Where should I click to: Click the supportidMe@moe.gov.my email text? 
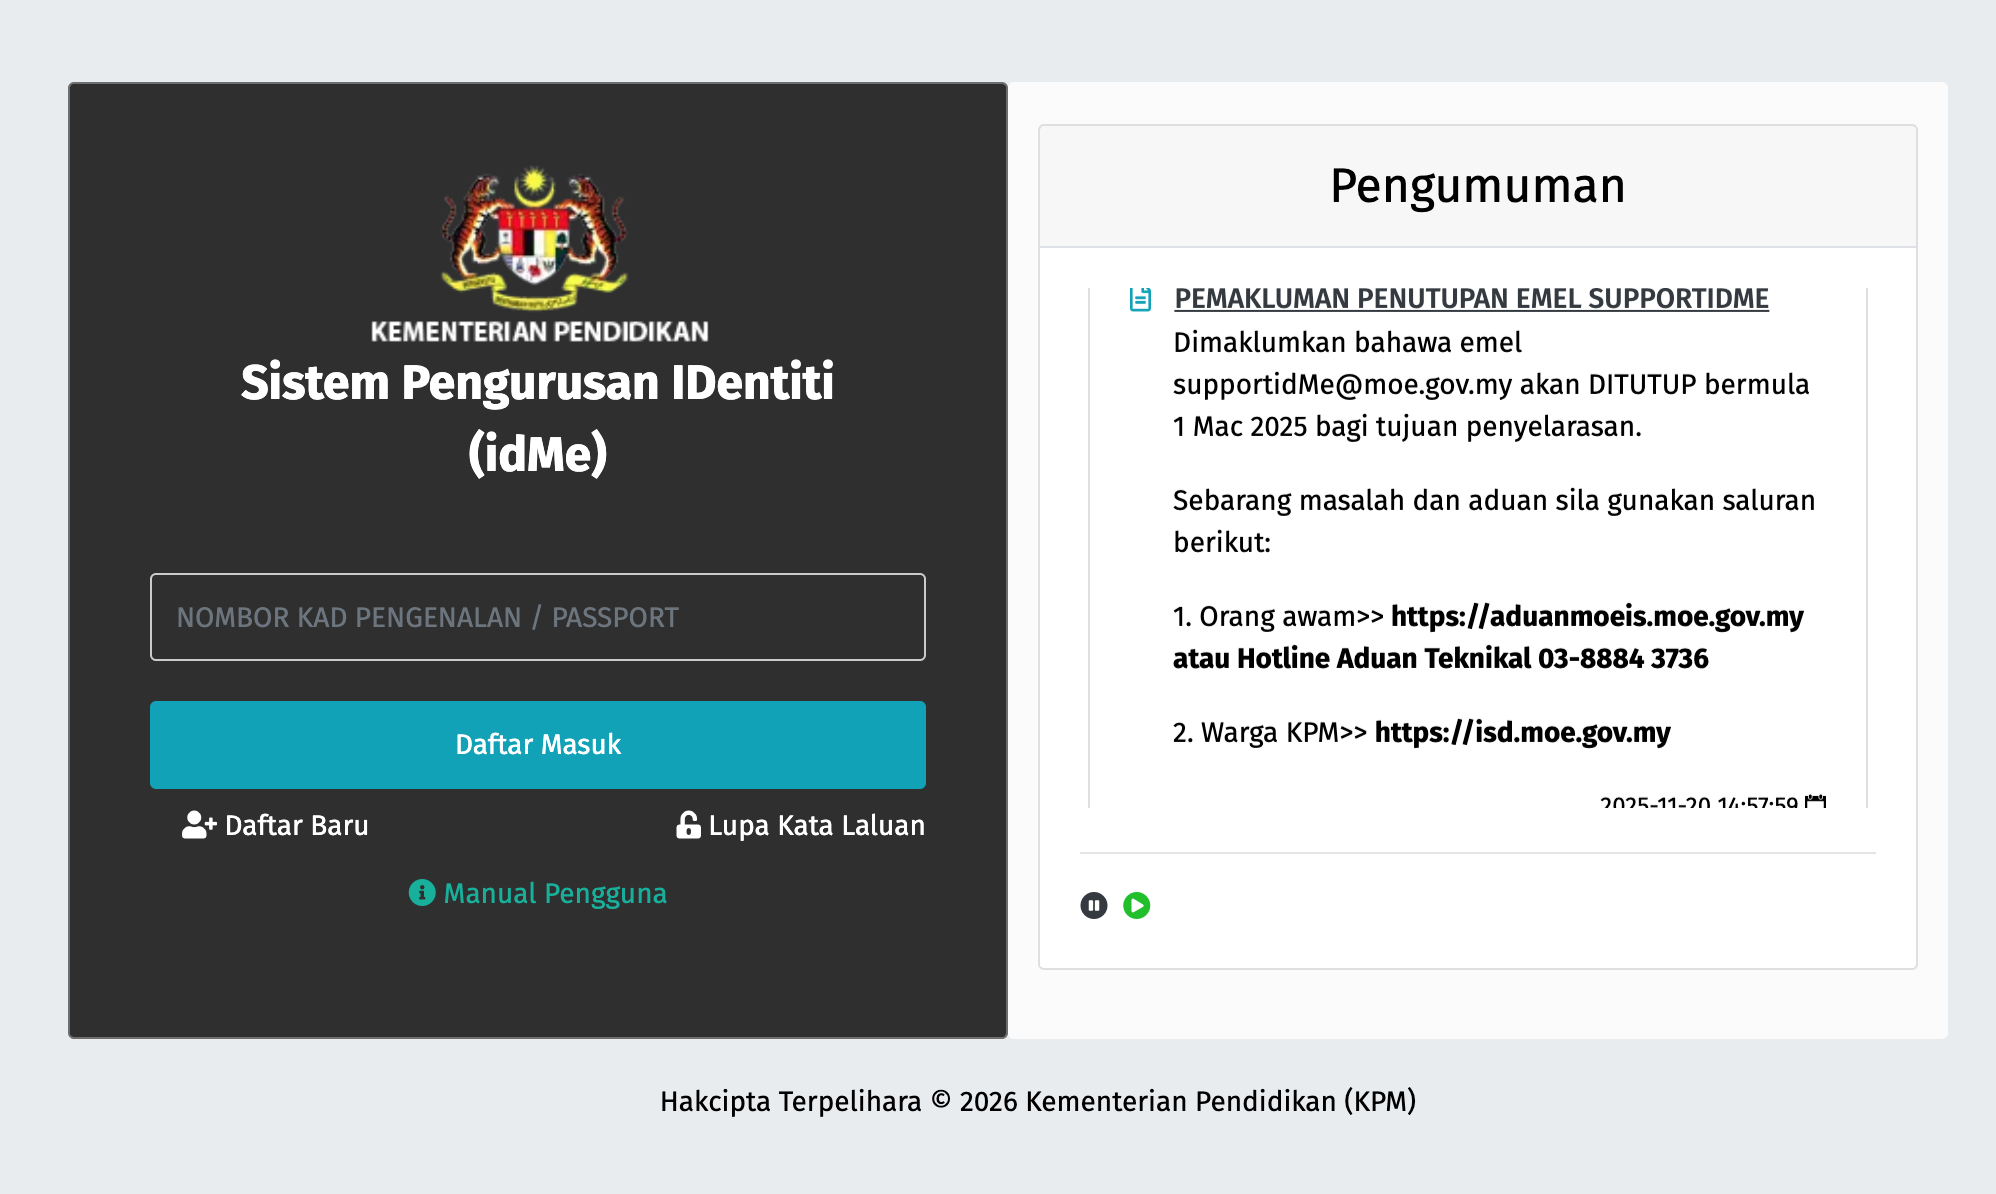1342,384
